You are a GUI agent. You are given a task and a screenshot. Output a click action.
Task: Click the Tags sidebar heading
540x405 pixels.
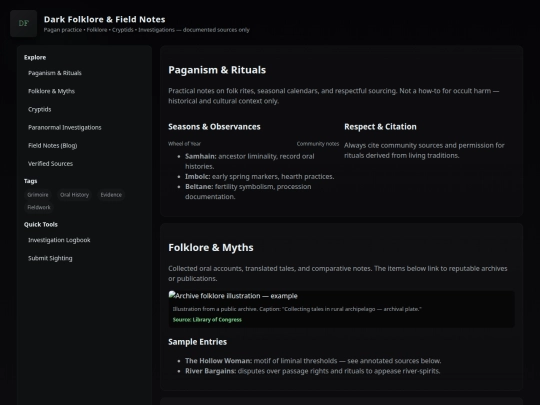[30, 181]
